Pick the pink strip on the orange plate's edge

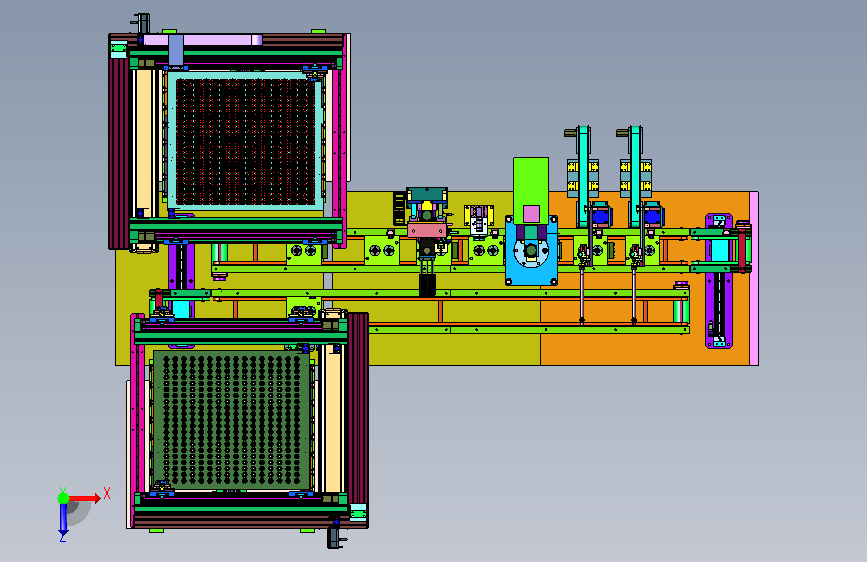754,278
